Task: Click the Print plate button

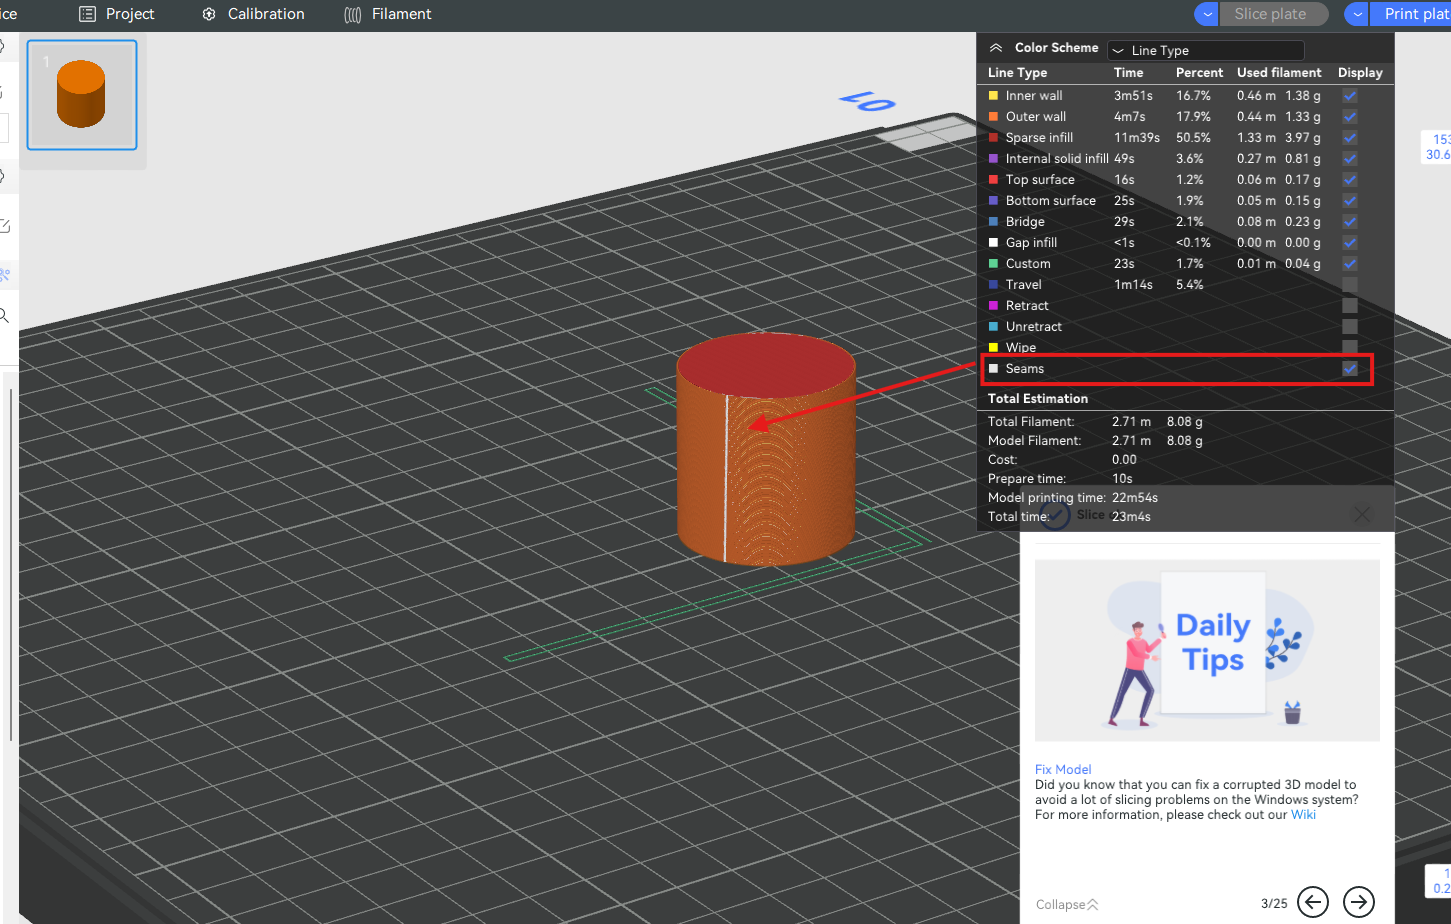Action: click(1415, 14)
